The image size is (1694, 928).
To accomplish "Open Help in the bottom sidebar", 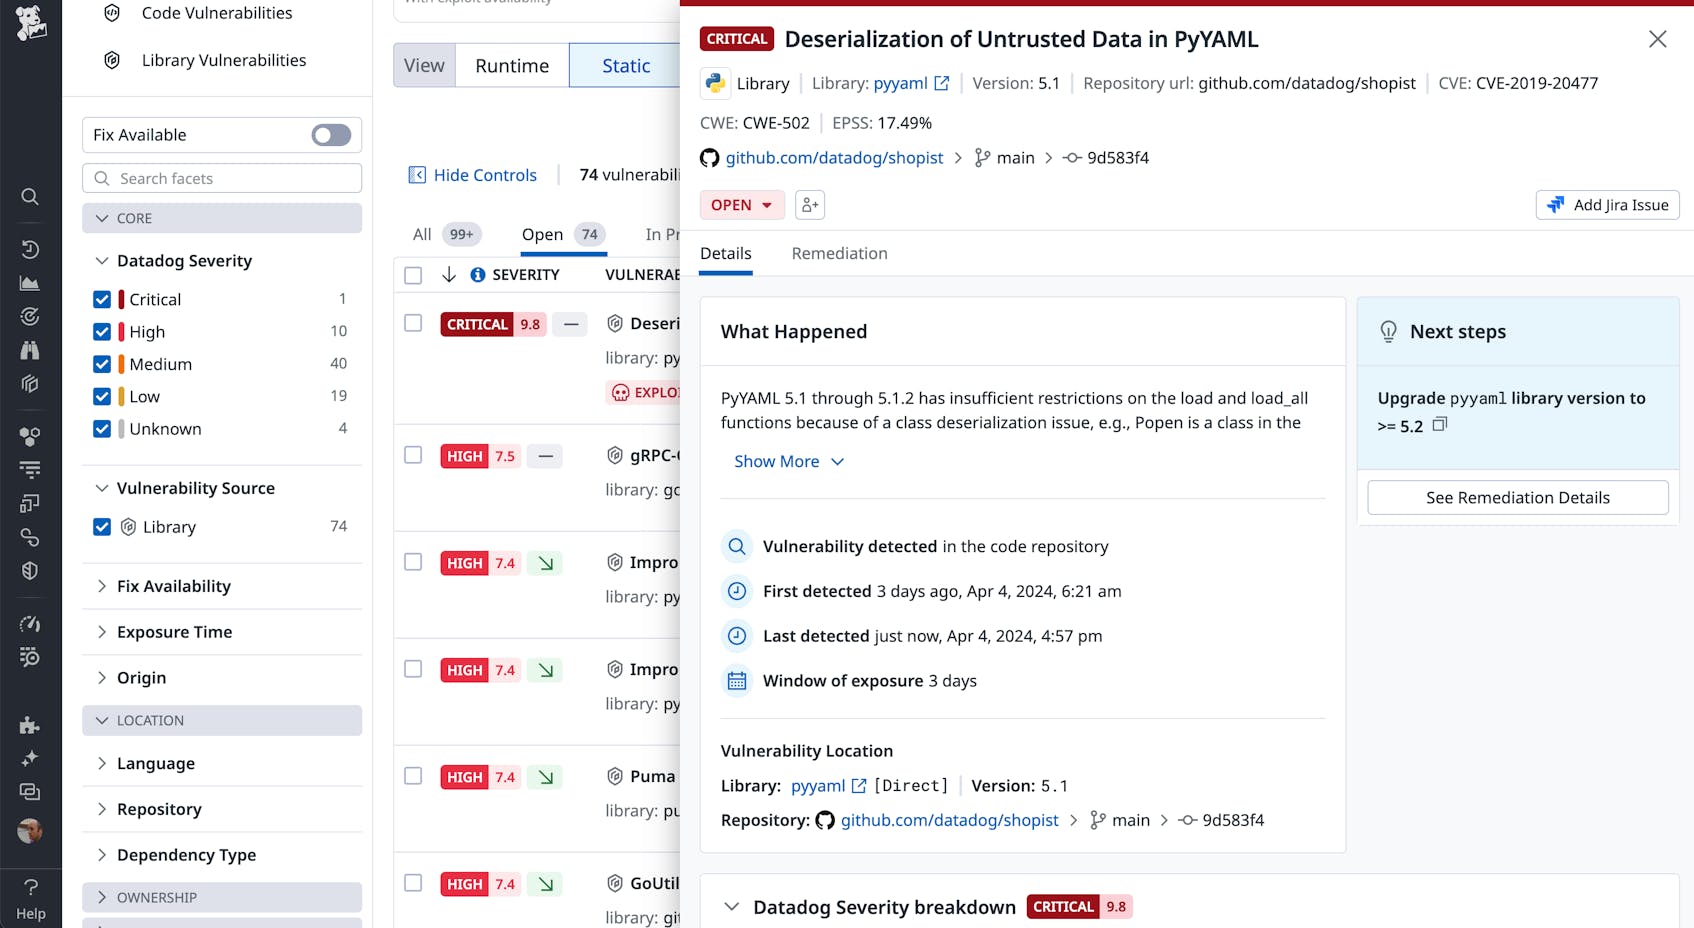I will pos(31,898).
